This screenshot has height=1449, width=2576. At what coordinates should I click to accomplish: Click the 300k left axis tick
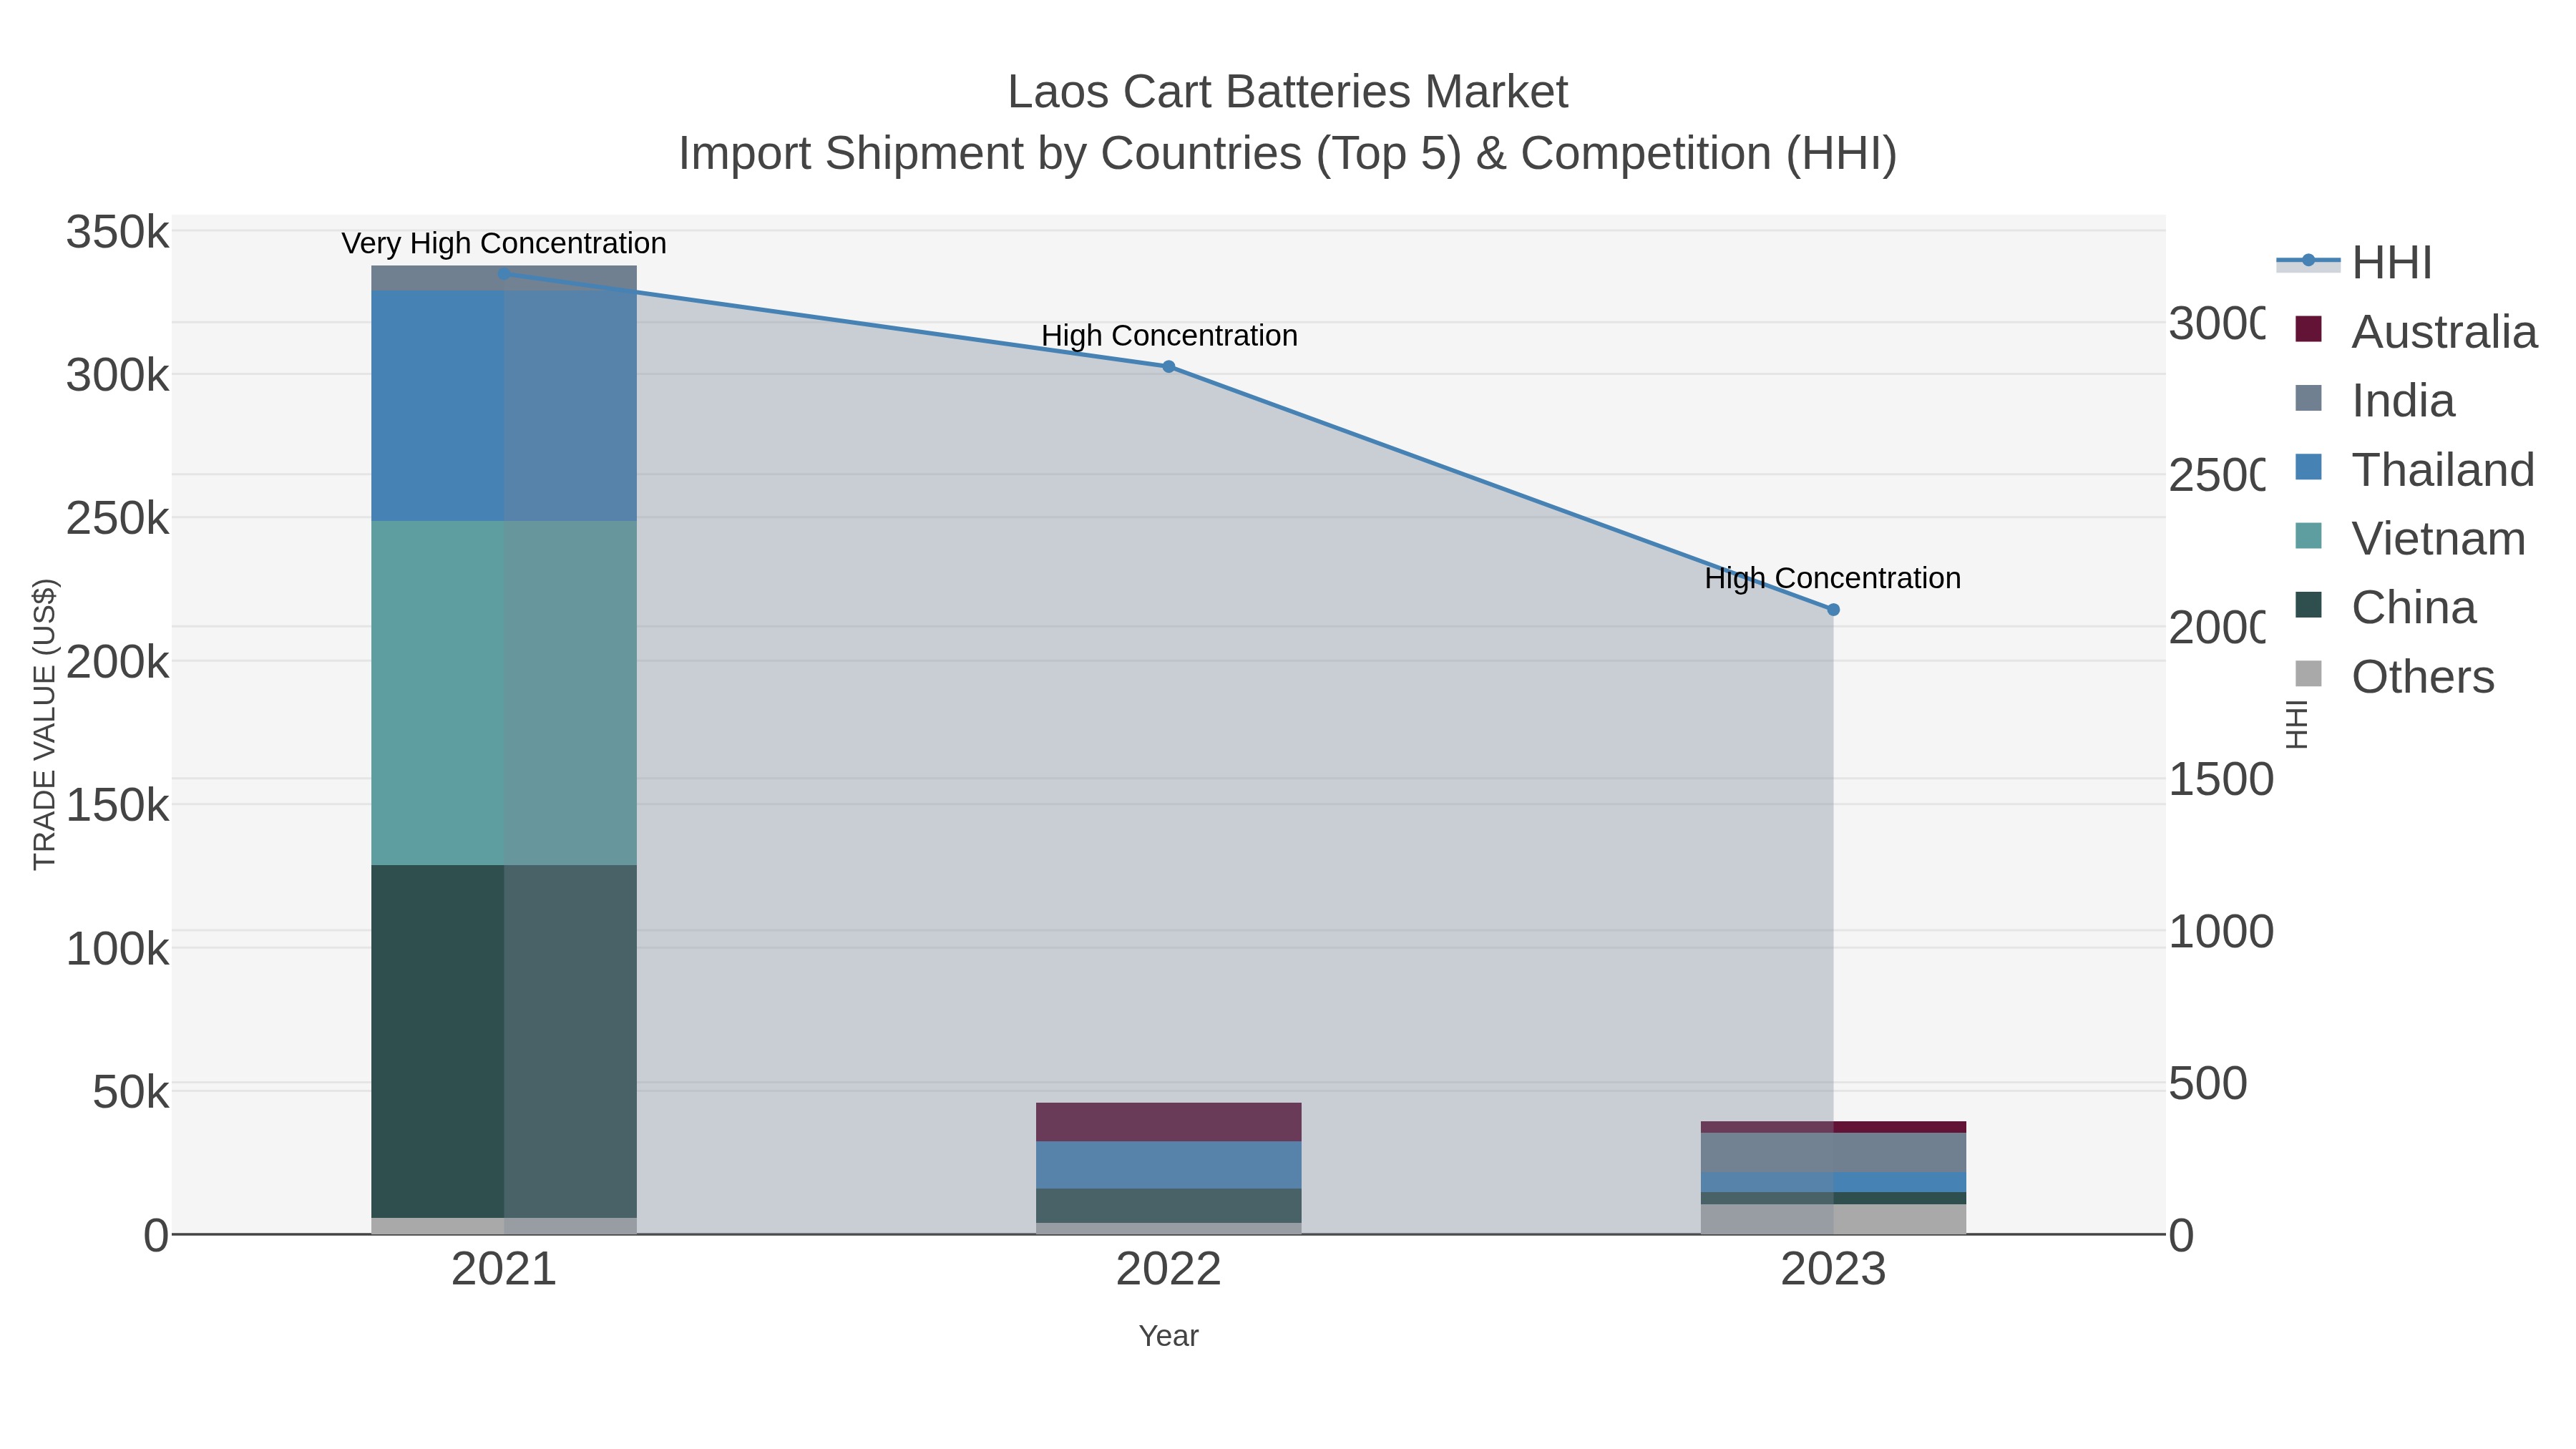[117, 376]
